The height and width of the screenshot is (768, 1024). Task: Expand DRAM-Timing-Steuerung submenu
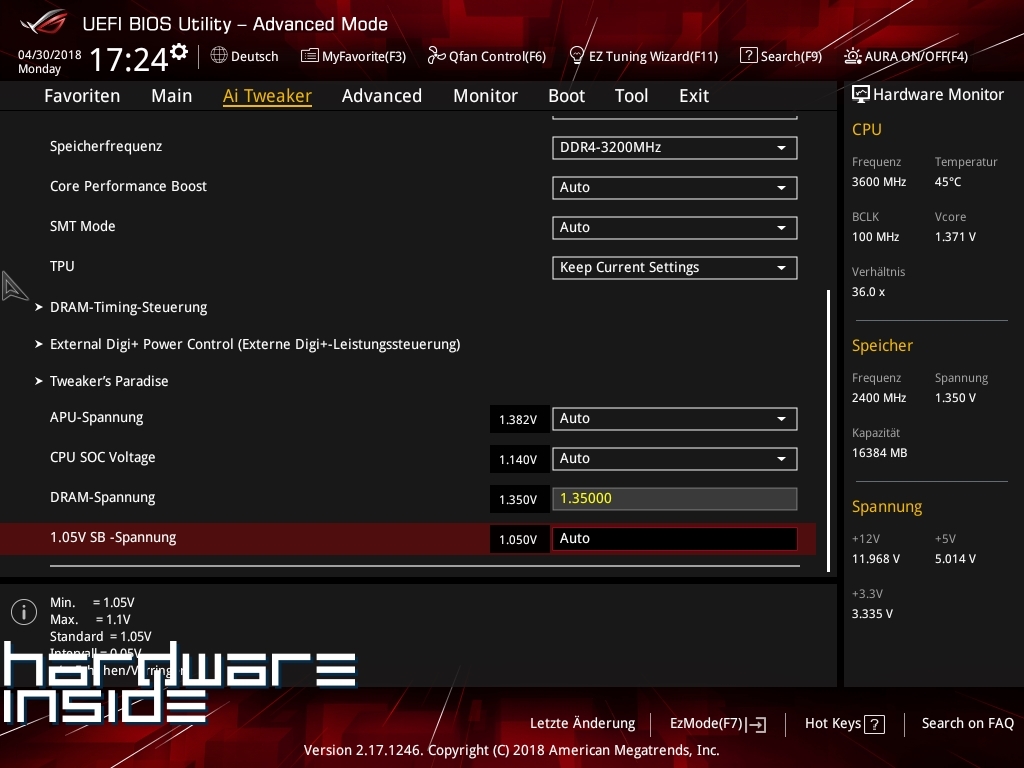128,307
